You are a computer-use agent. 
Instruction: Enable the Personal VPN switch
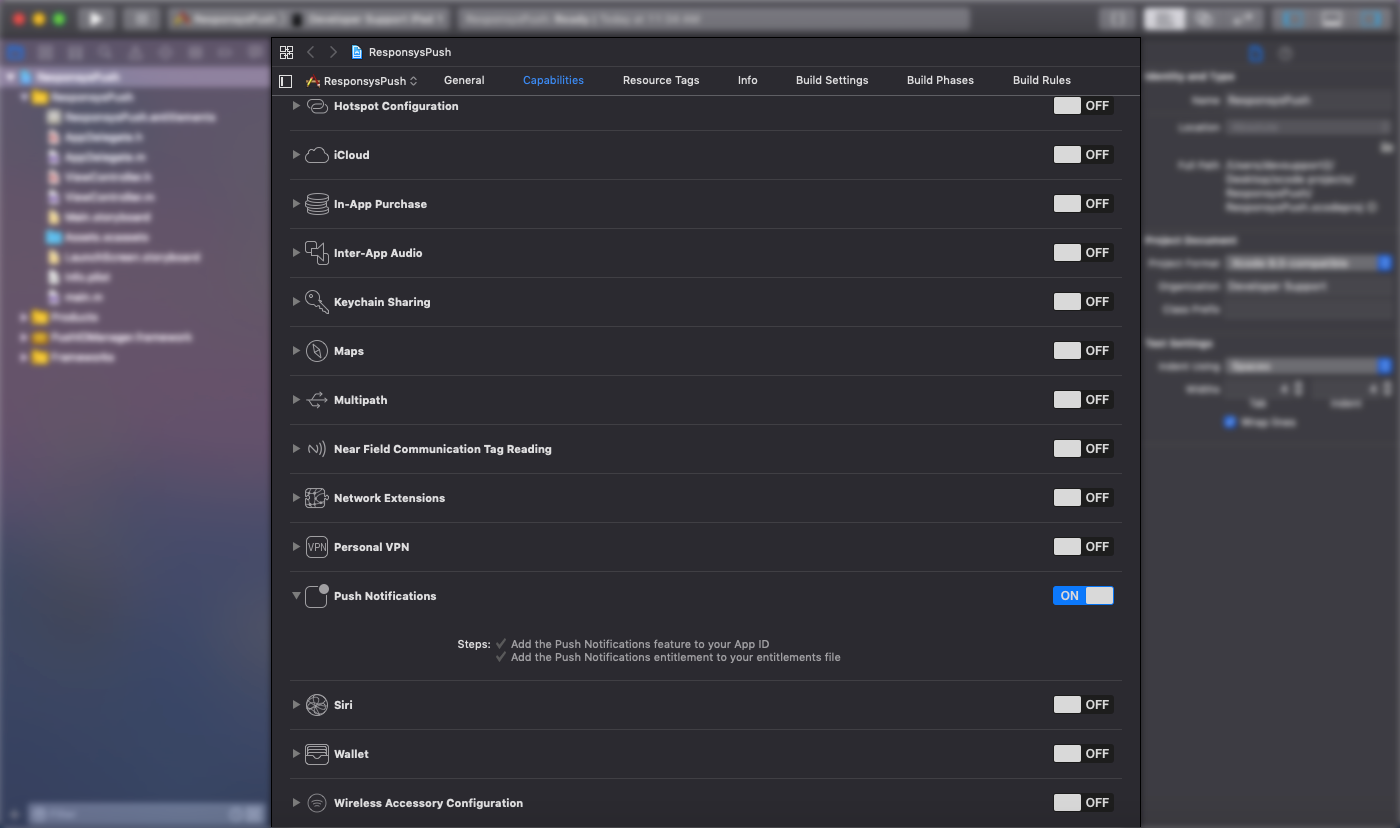point(1083,547)
